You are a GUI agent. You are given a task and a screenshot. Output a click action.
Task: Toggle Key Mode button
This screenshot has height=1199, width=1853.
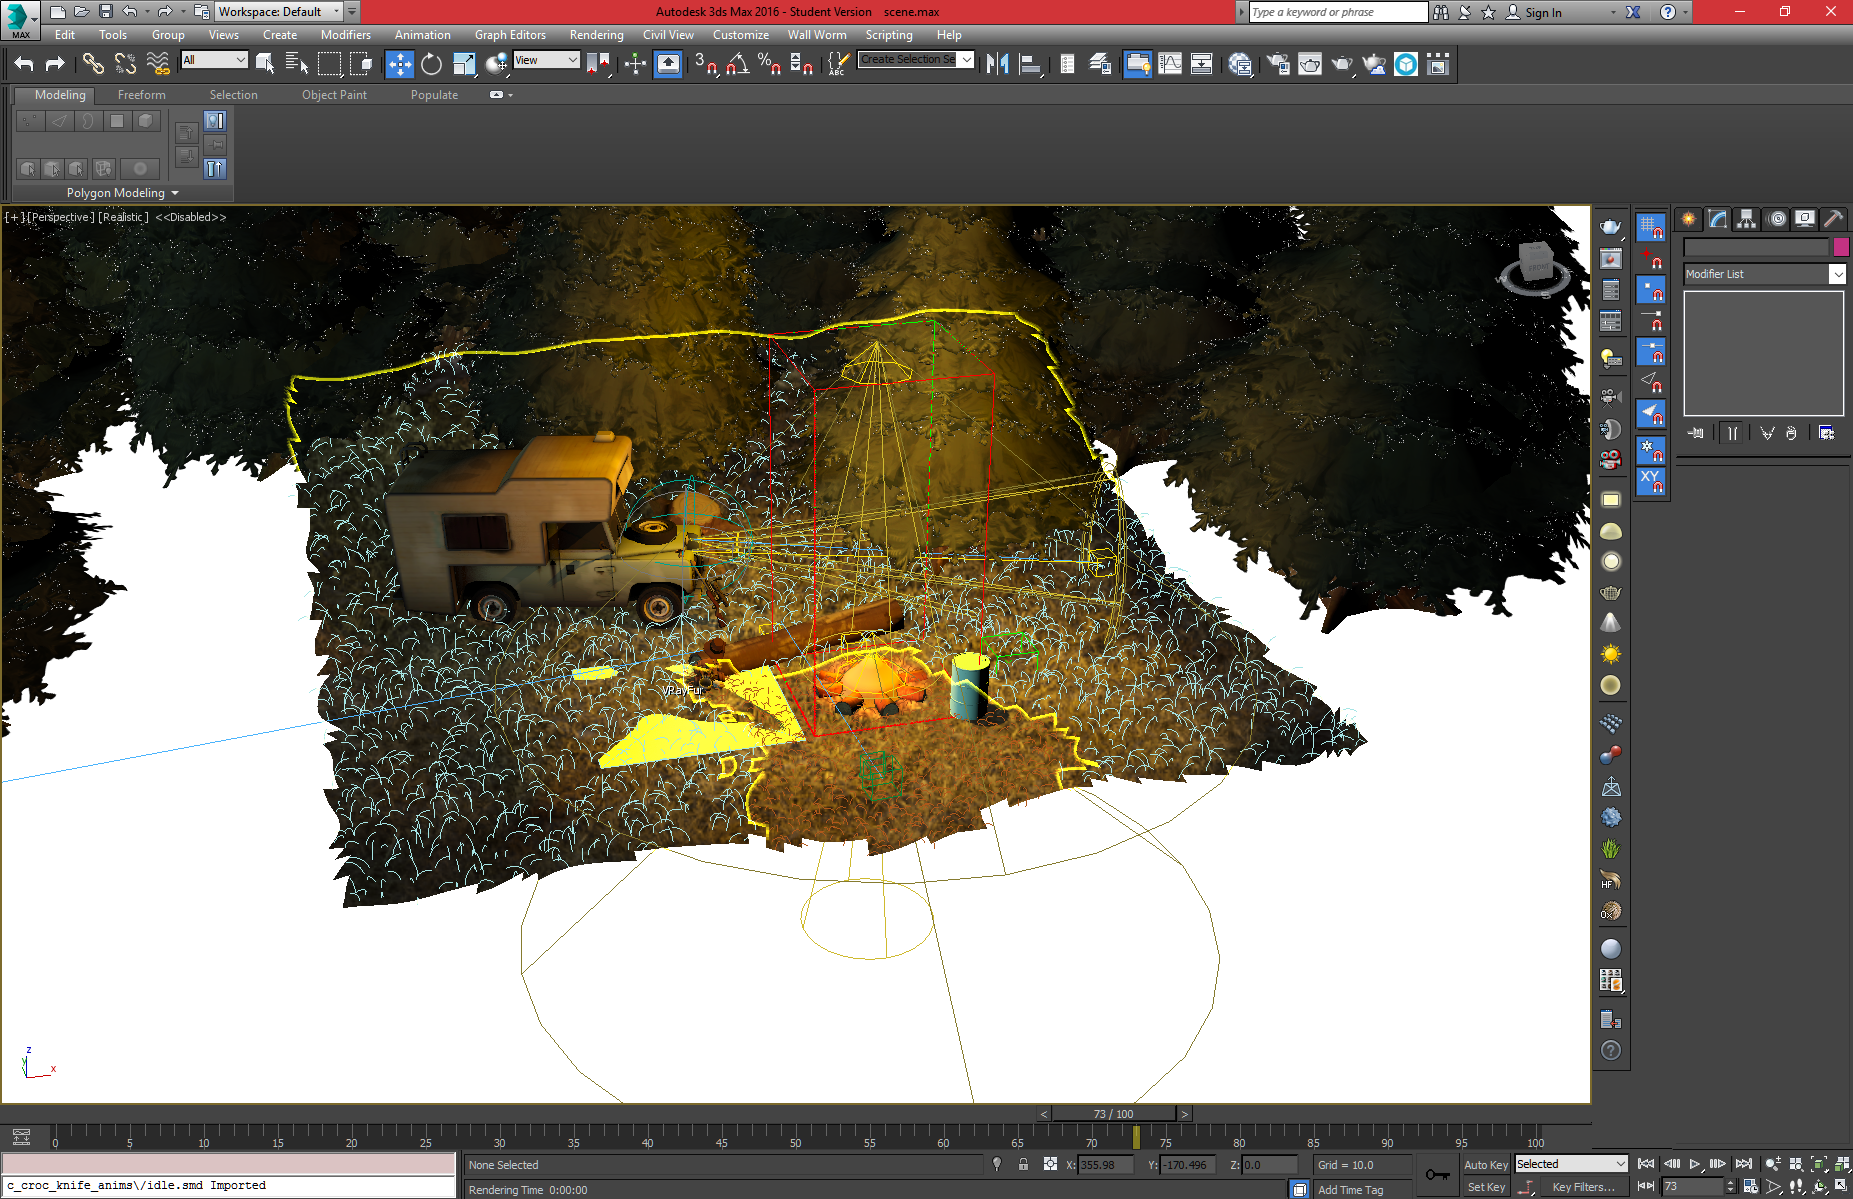click(1645, 1187)
